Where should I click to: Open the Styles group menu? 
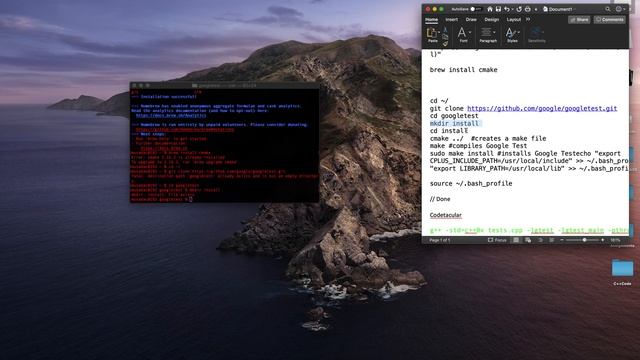[x=512, y=34]
